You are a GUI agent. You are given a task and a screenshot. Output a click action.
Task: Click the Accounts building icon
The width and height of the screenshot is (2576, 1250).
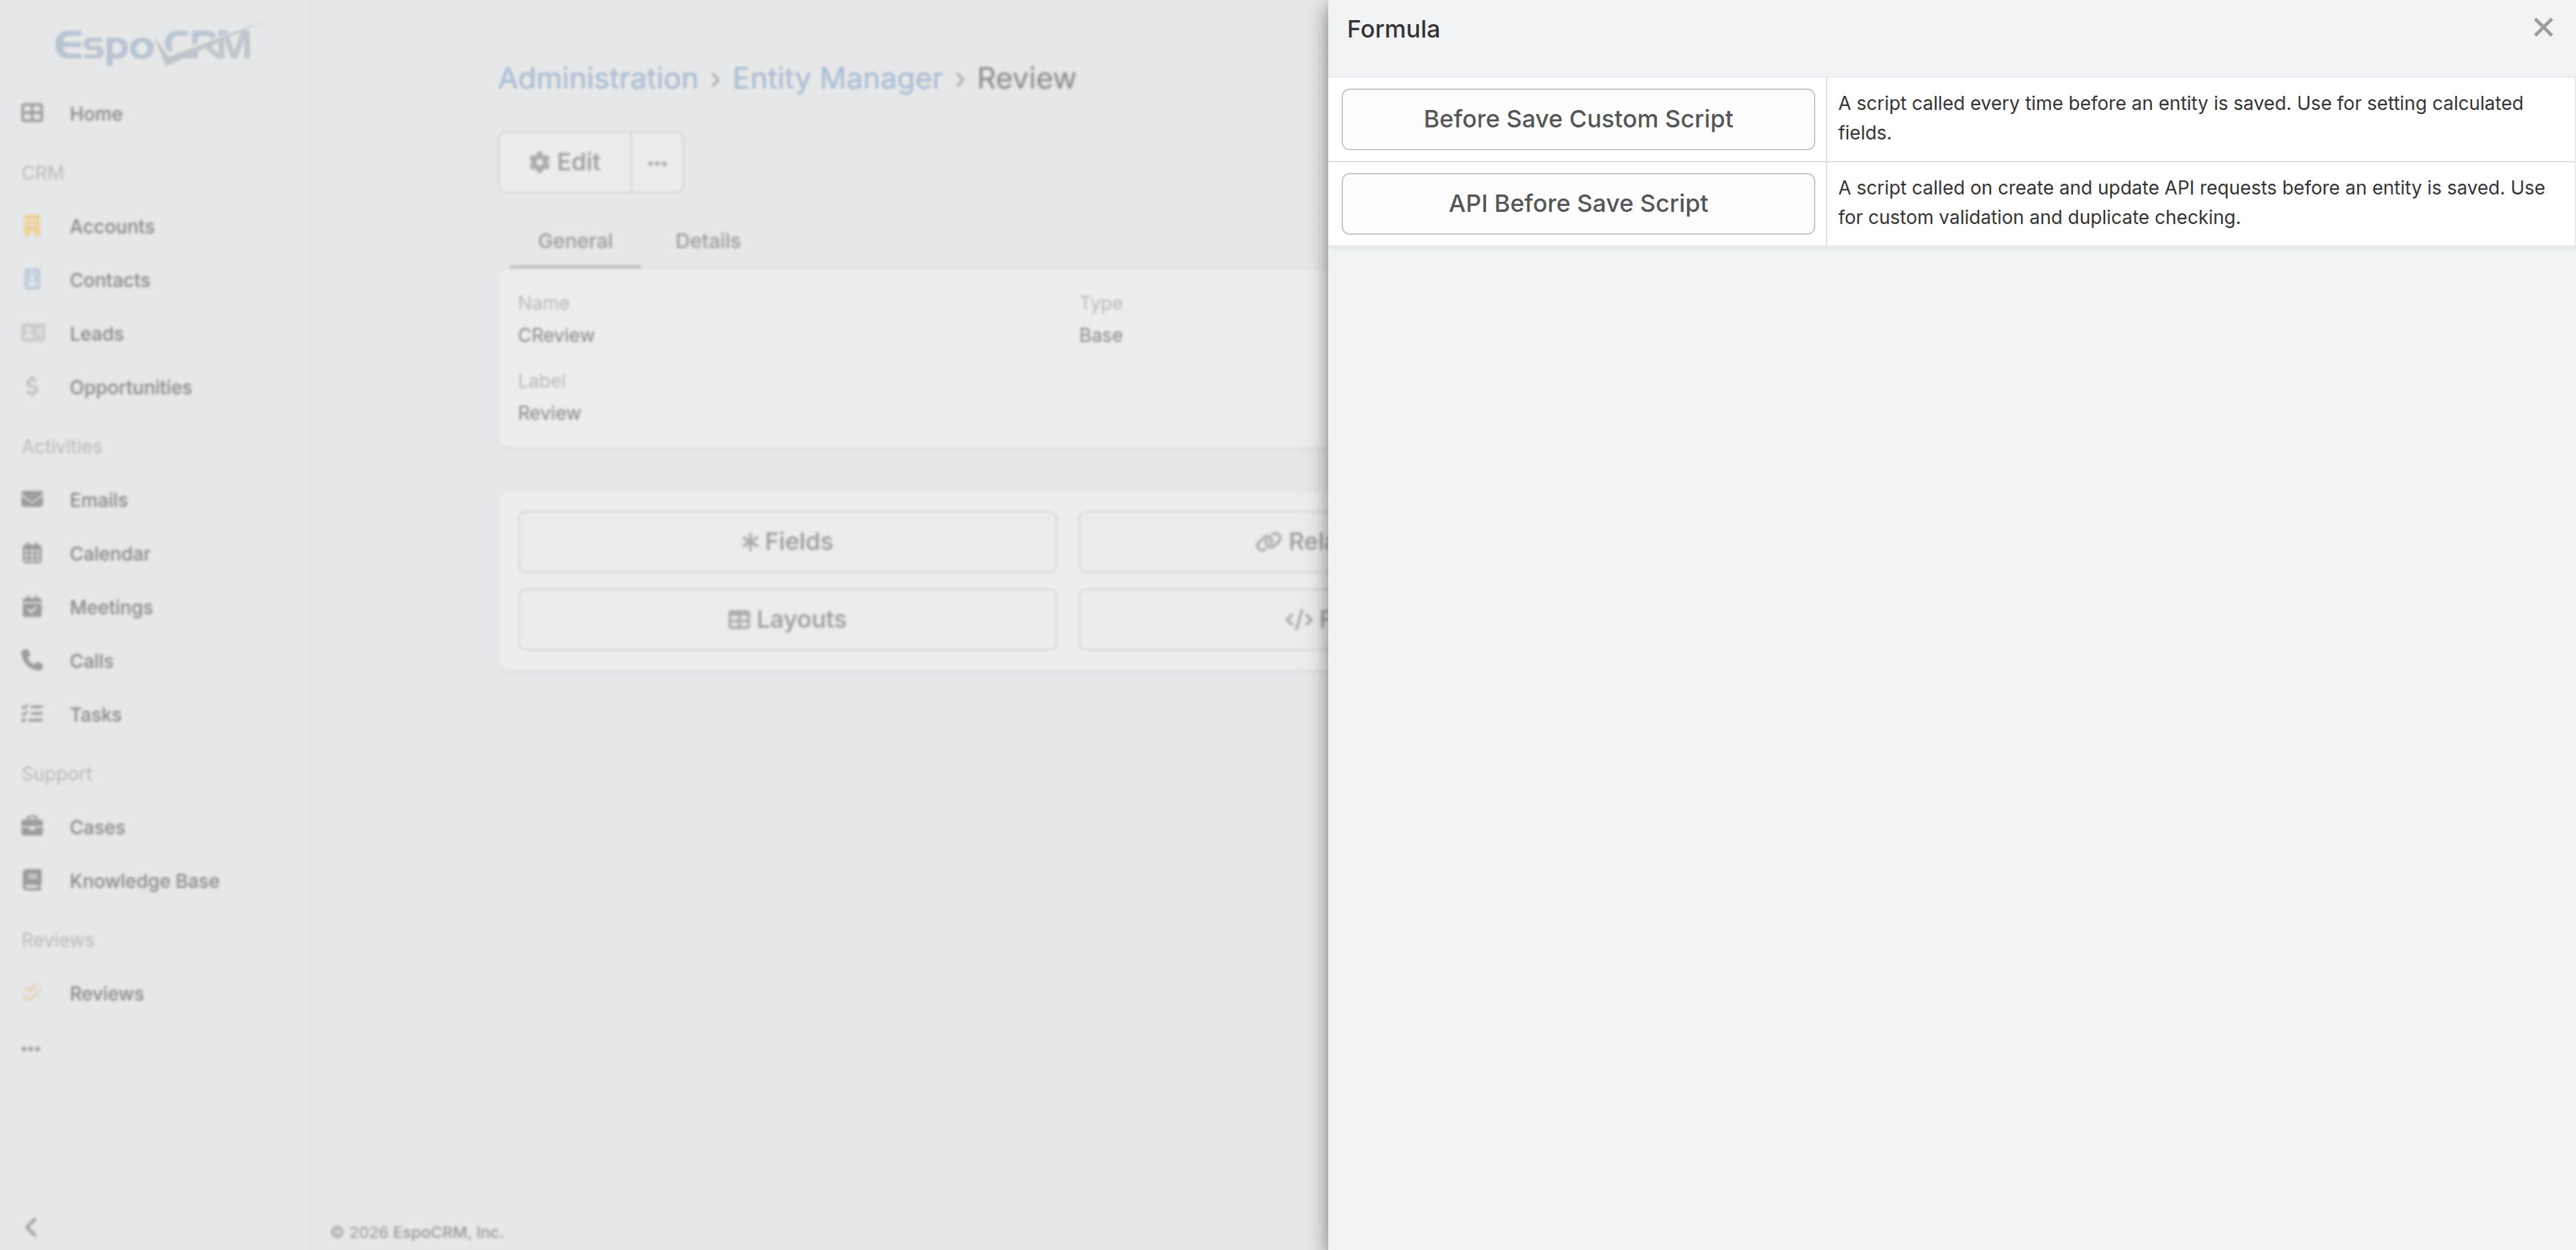[32, 226]
